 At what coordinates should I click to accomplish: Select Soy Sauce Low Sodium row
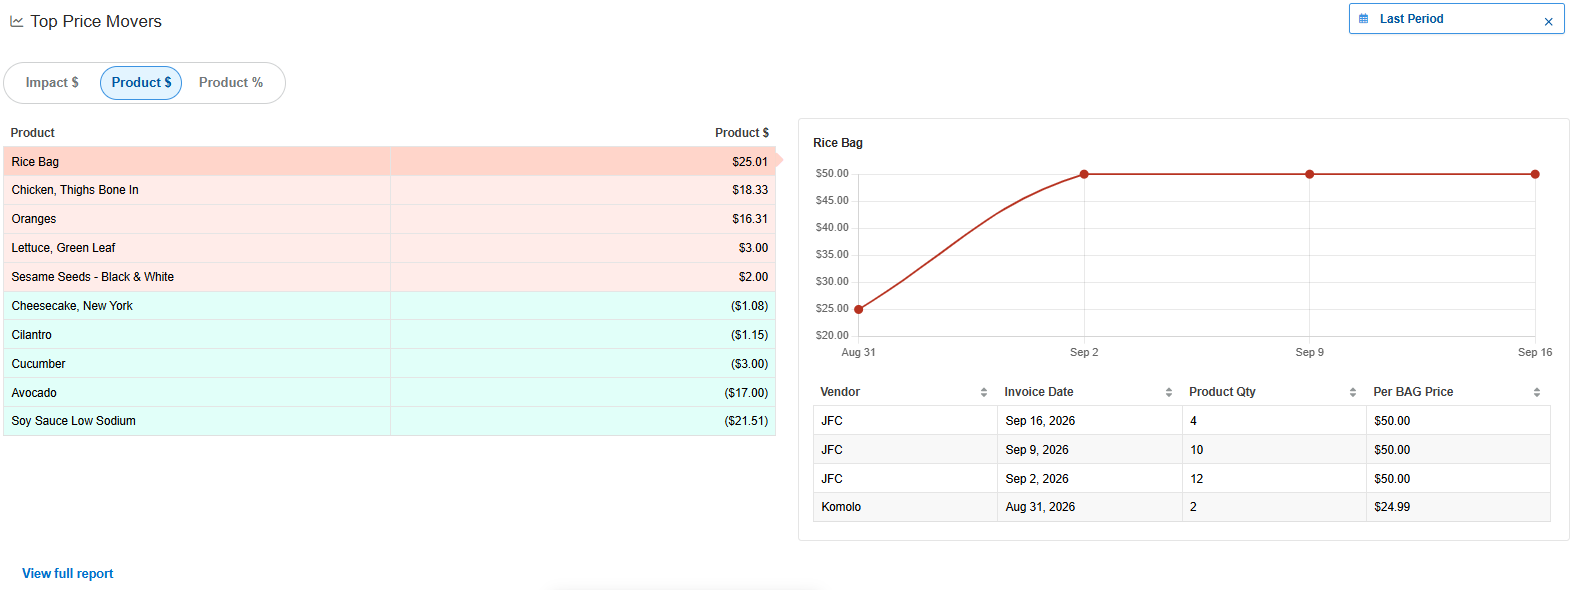[x=389, y=421]
